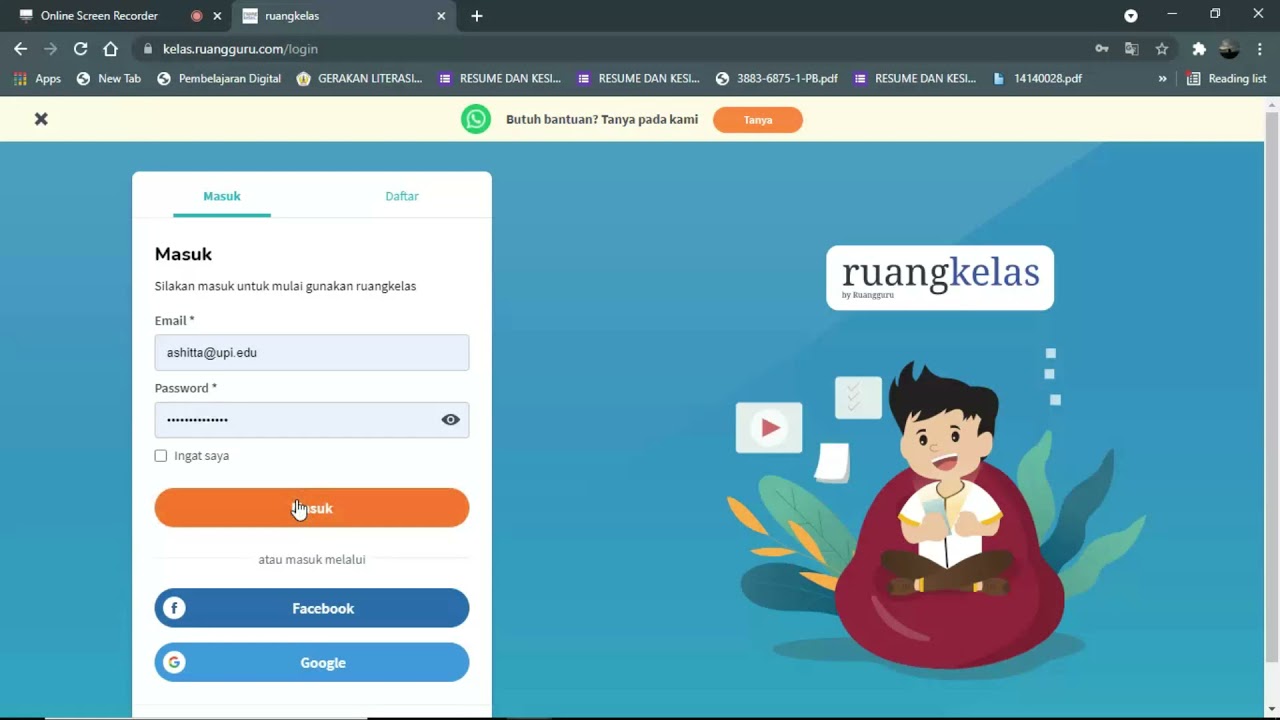This screenshot has width=1280, height=720.
Task: Click the address bar URL
Action: (x=240, y=49)
